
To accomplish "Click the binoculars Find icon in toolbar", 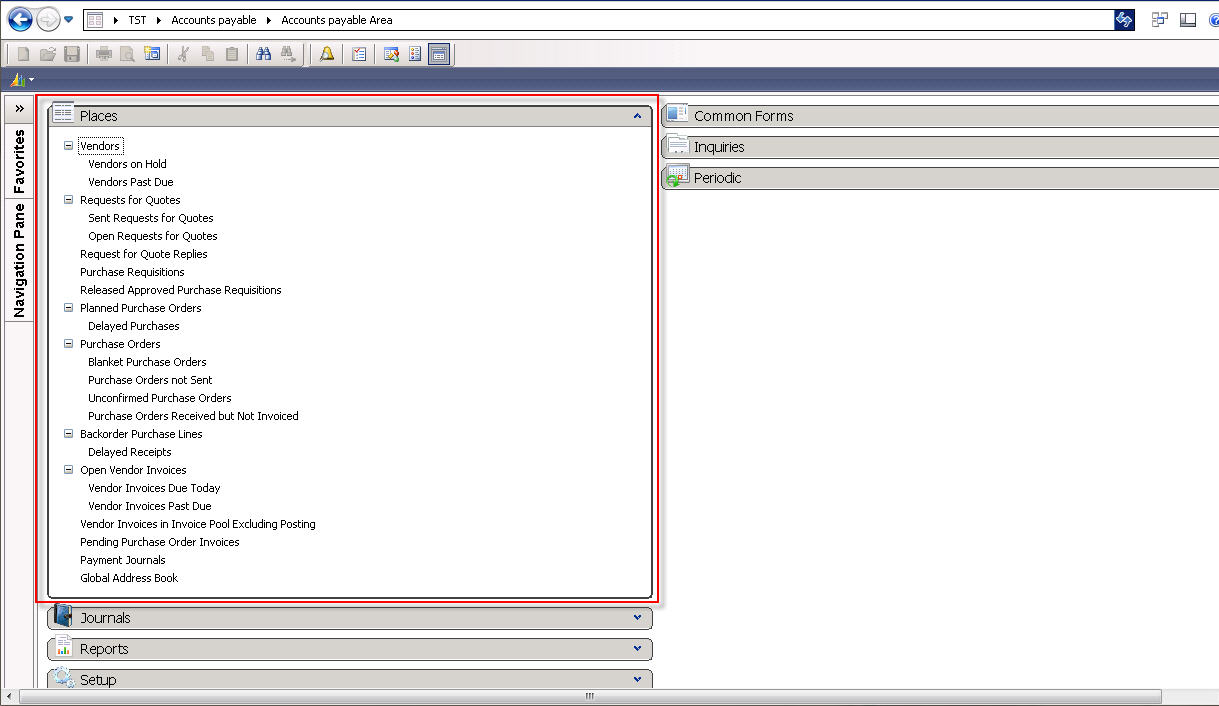I will tap(264, 54).
